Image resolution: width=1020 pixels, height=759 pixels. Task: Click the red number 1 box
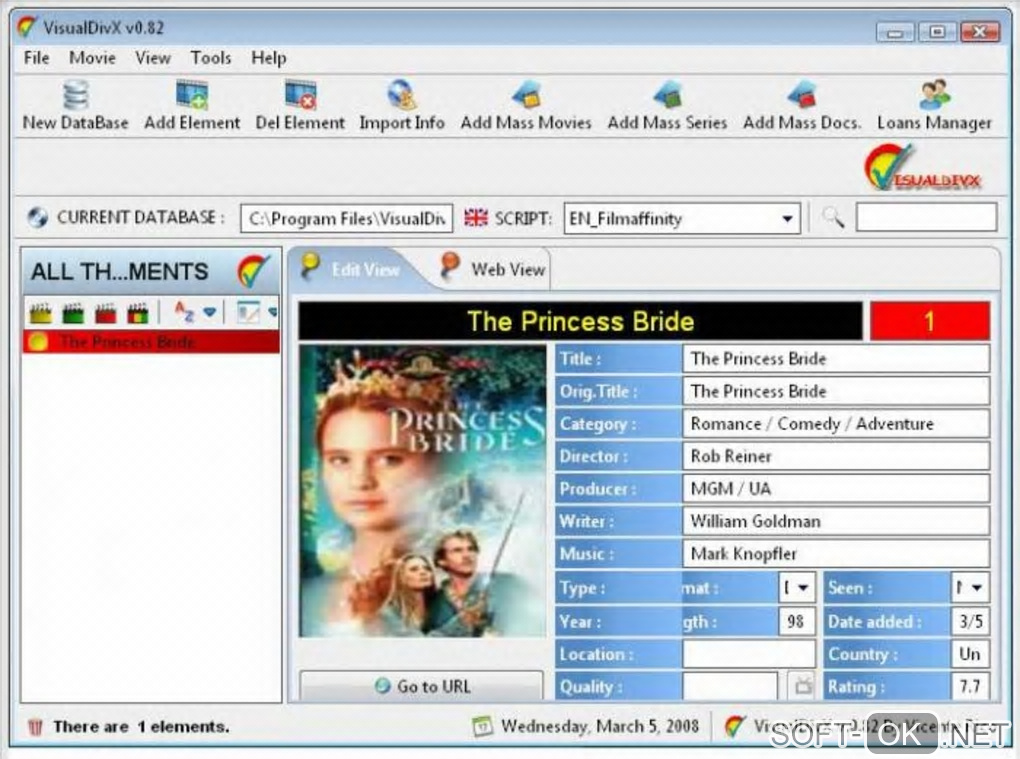coord(930,321)
